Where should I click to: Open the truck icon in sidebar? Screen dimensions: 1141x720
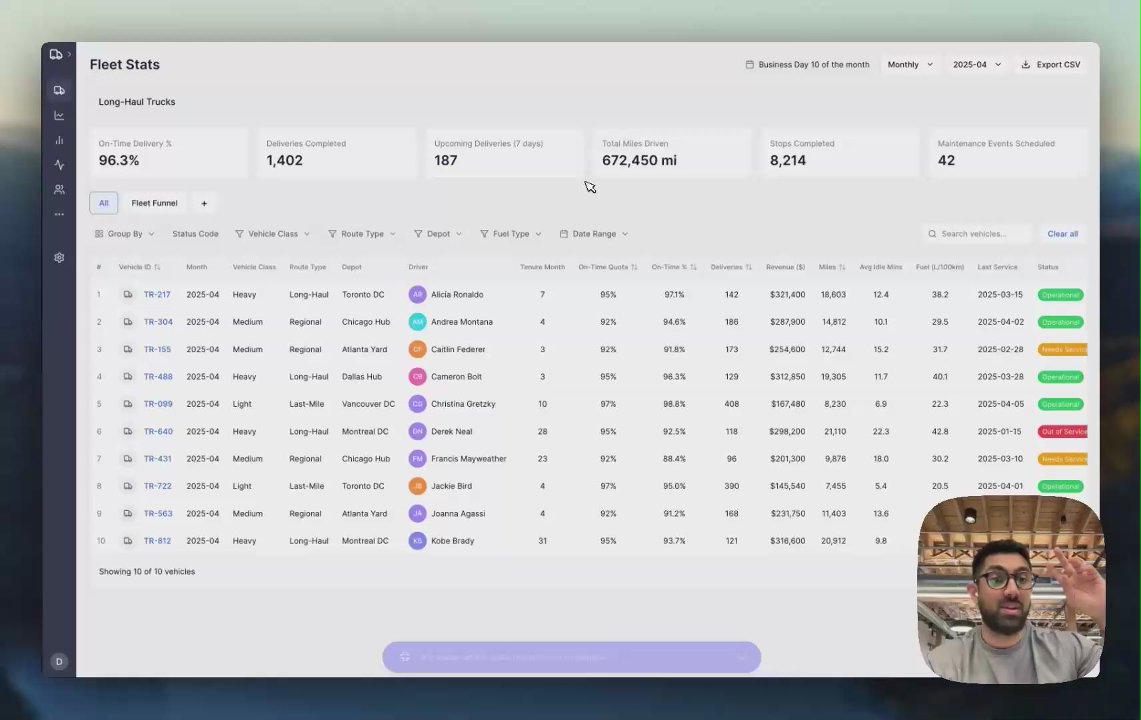click(59, 90)
